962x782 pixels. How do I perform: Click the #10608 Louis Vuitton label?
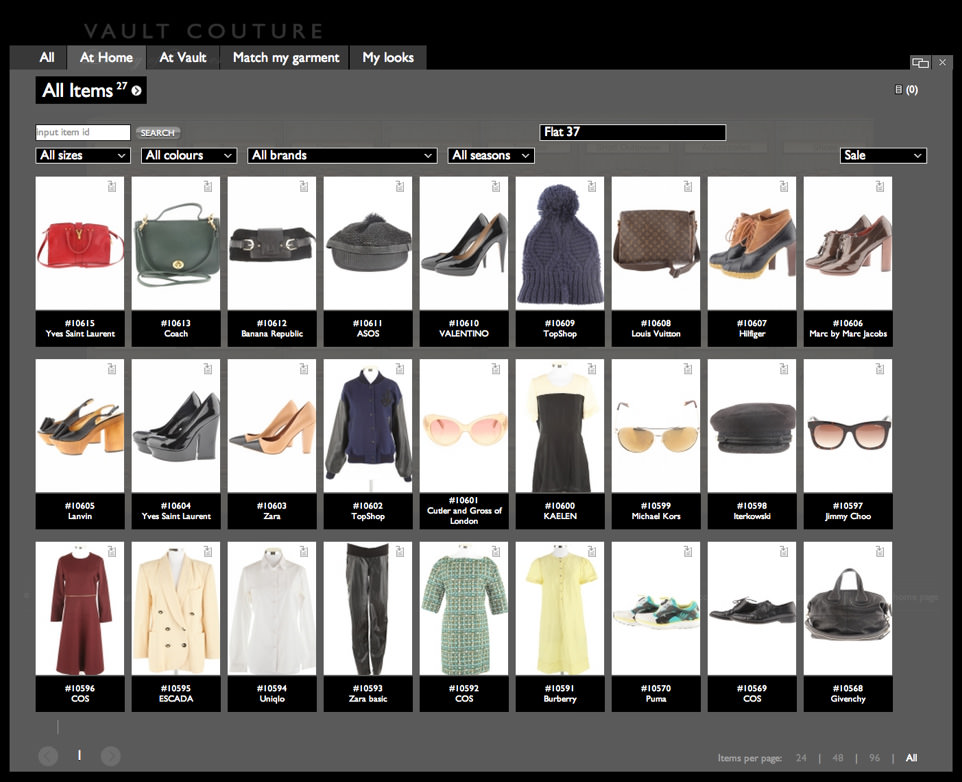coord(656,328)
